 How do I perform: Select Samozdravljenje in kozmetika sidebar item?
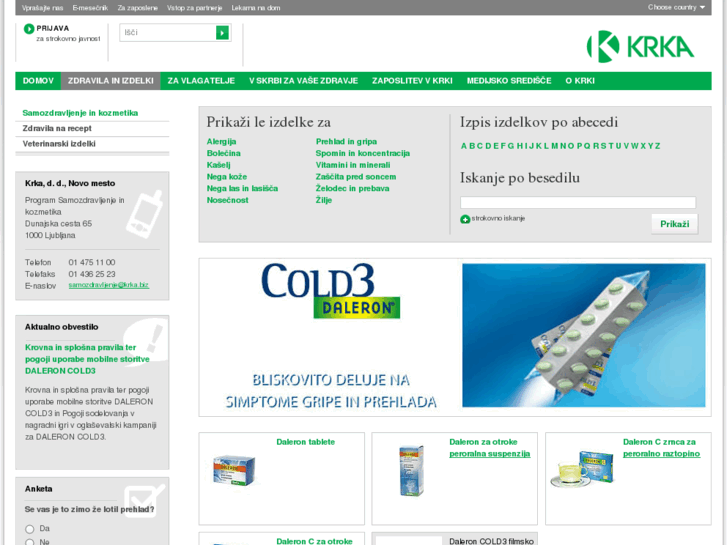coord(80,113)
